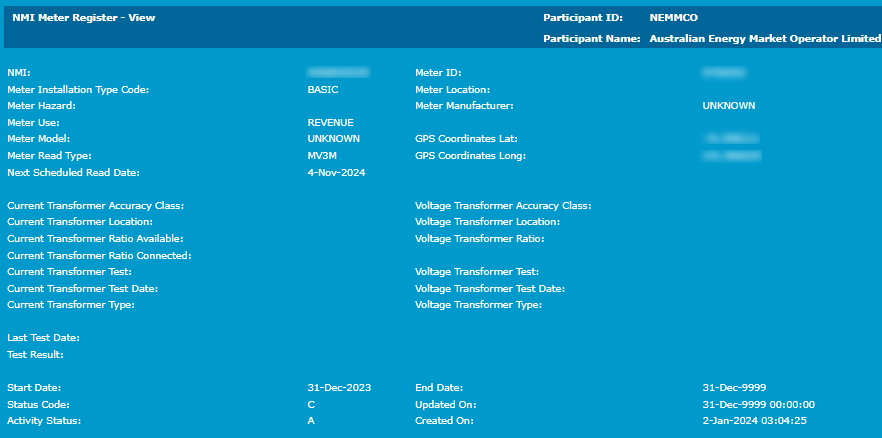Select the Australian Energy Market Operator Limited name
The height and width of the screenshot is (438, 882).
765,39
